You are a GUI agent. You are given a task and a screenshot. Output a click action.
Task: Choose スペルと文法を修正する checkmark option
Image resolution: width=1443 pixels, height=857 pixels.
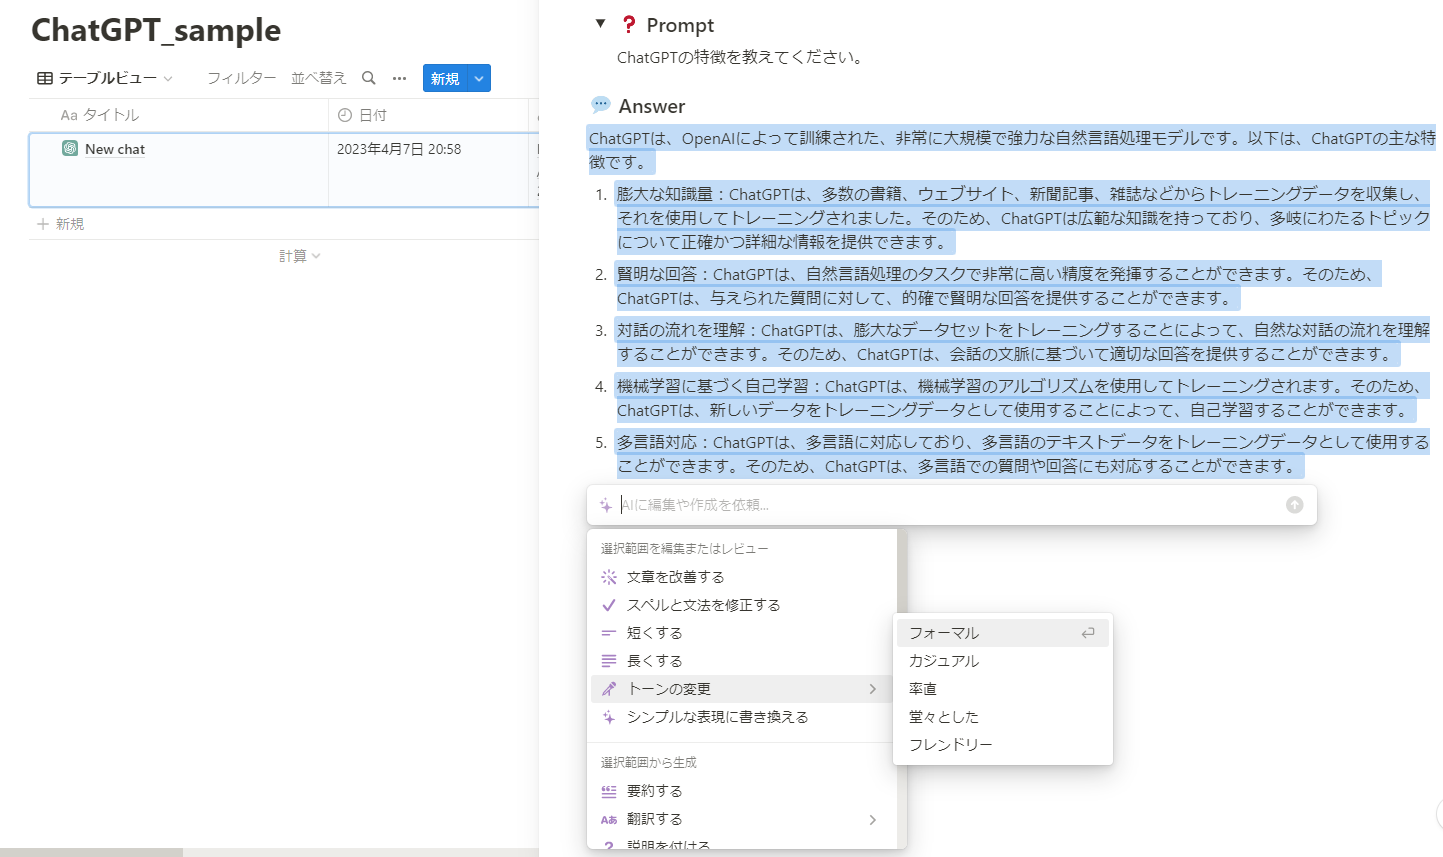(703, 605)
